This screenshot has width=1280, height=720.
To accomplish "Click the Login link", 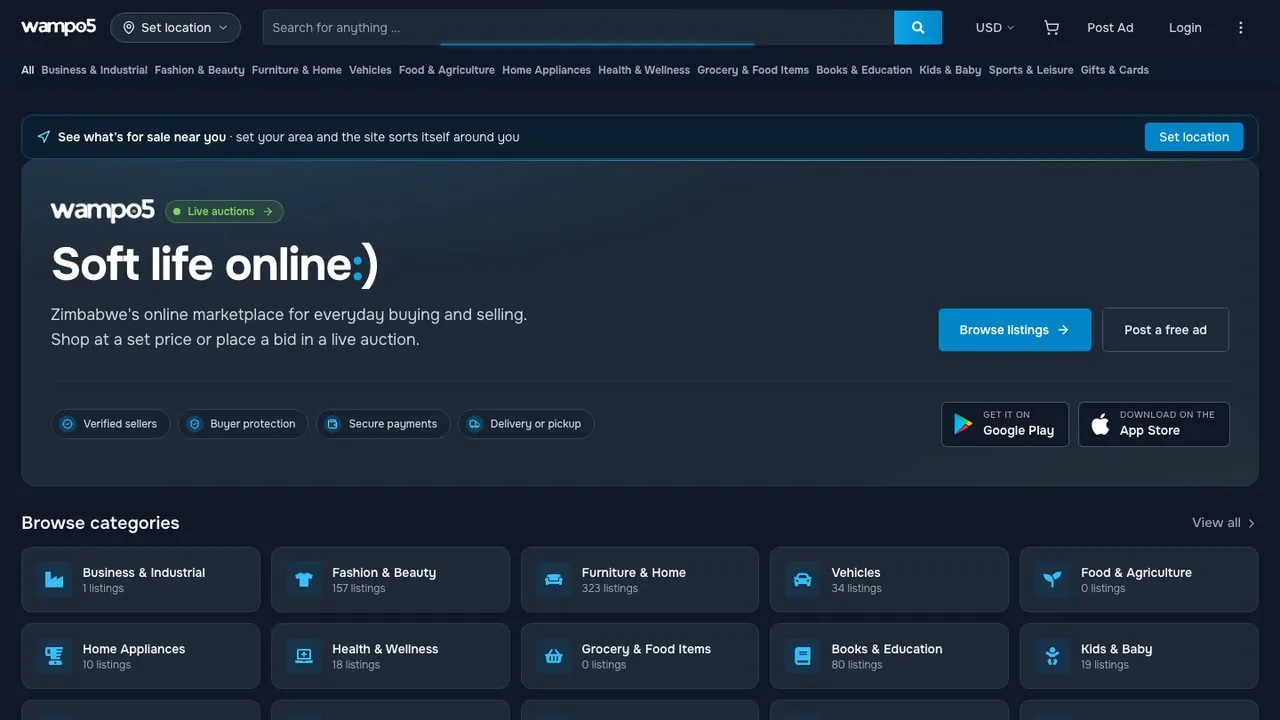I will (x=1185, y=28).
